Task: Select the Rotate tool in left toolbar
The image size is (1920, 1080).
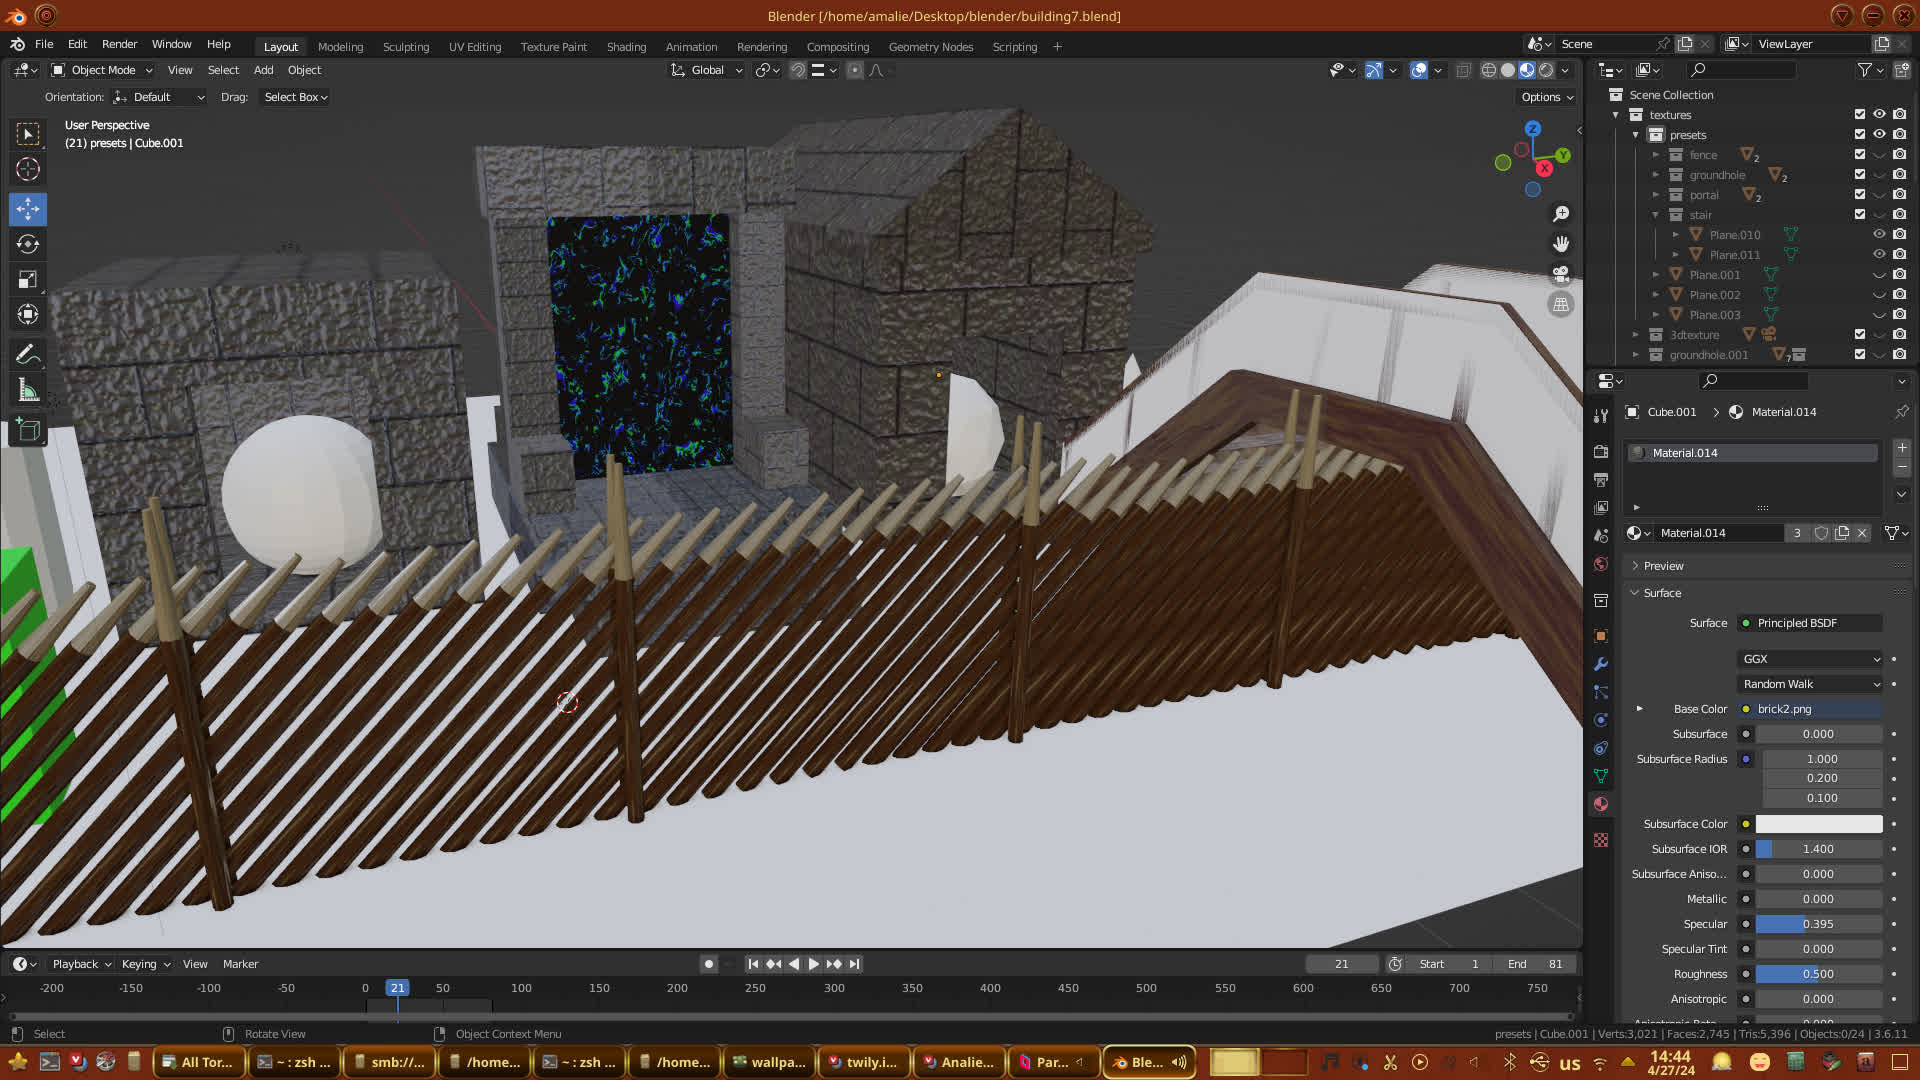Action: (28, 244)
